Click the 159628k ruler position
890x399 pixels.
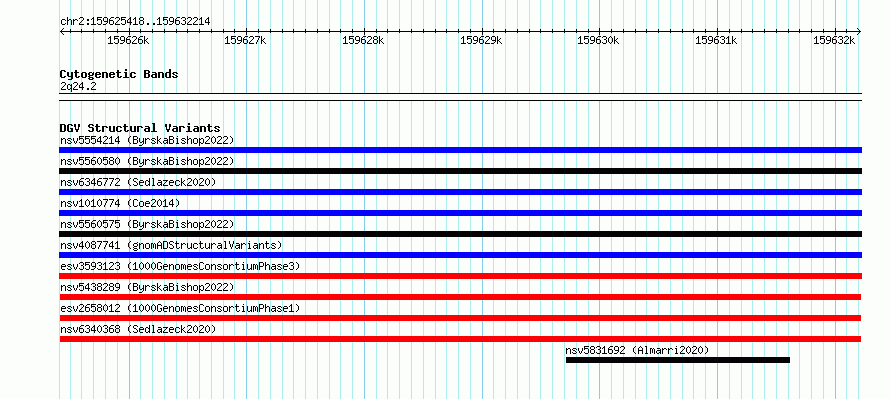pyautogui.click(x=363, y=40)
